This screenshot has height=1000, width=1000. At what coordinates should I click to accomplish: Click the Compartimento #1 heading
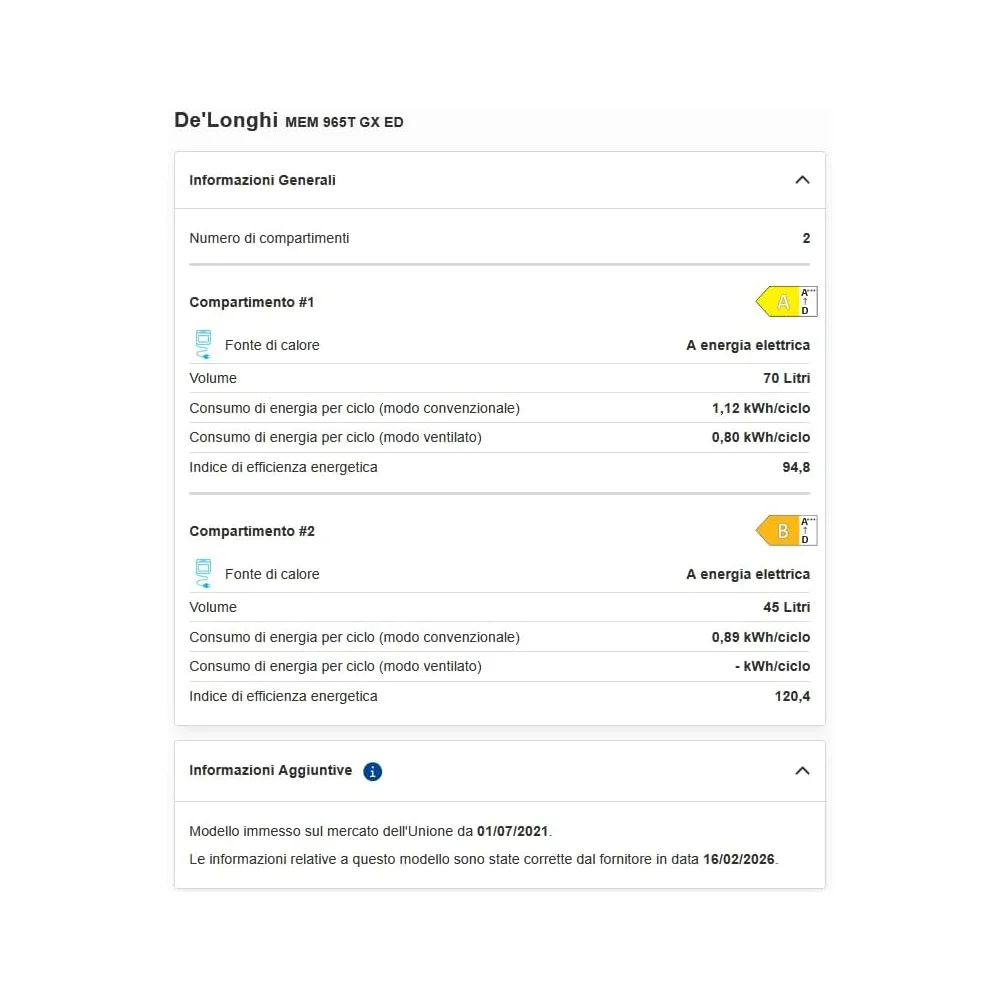point(252,302)
